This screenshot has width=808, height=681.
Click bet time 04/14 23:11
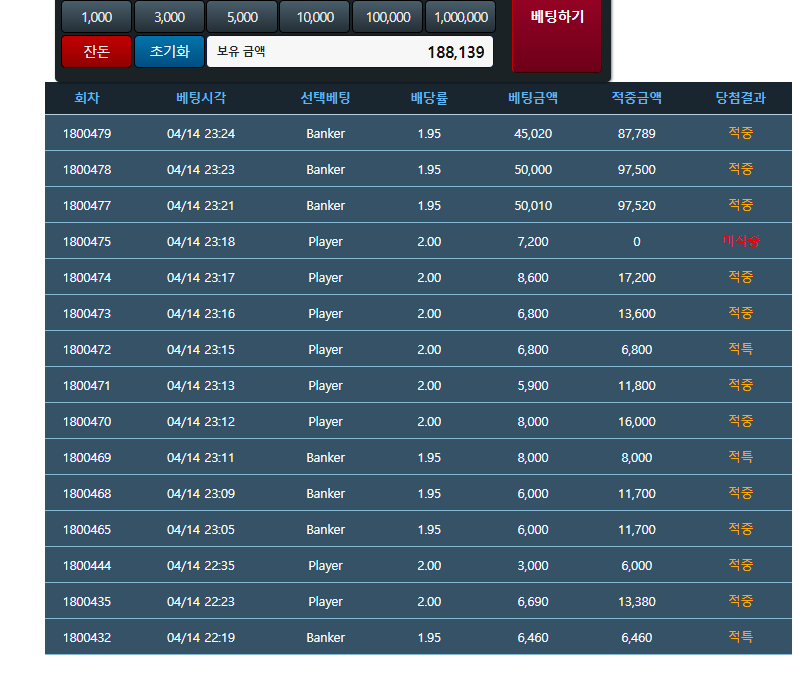(201, 457)
